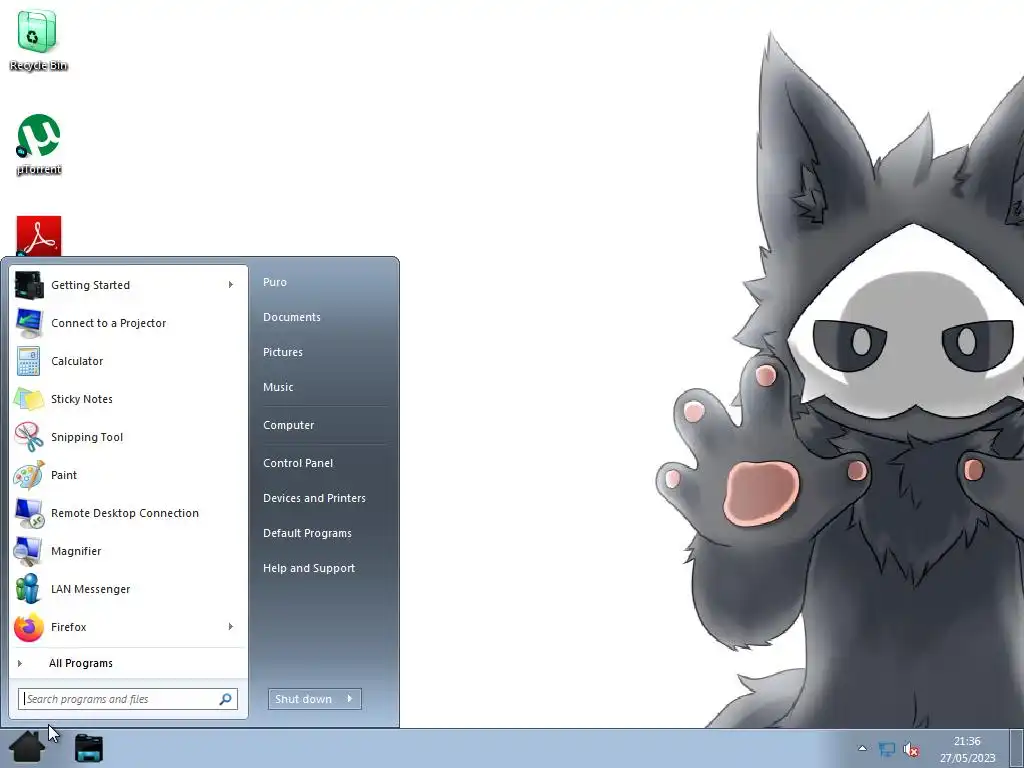Launch Remote Desktop Connection by its label

pos(125,513)
